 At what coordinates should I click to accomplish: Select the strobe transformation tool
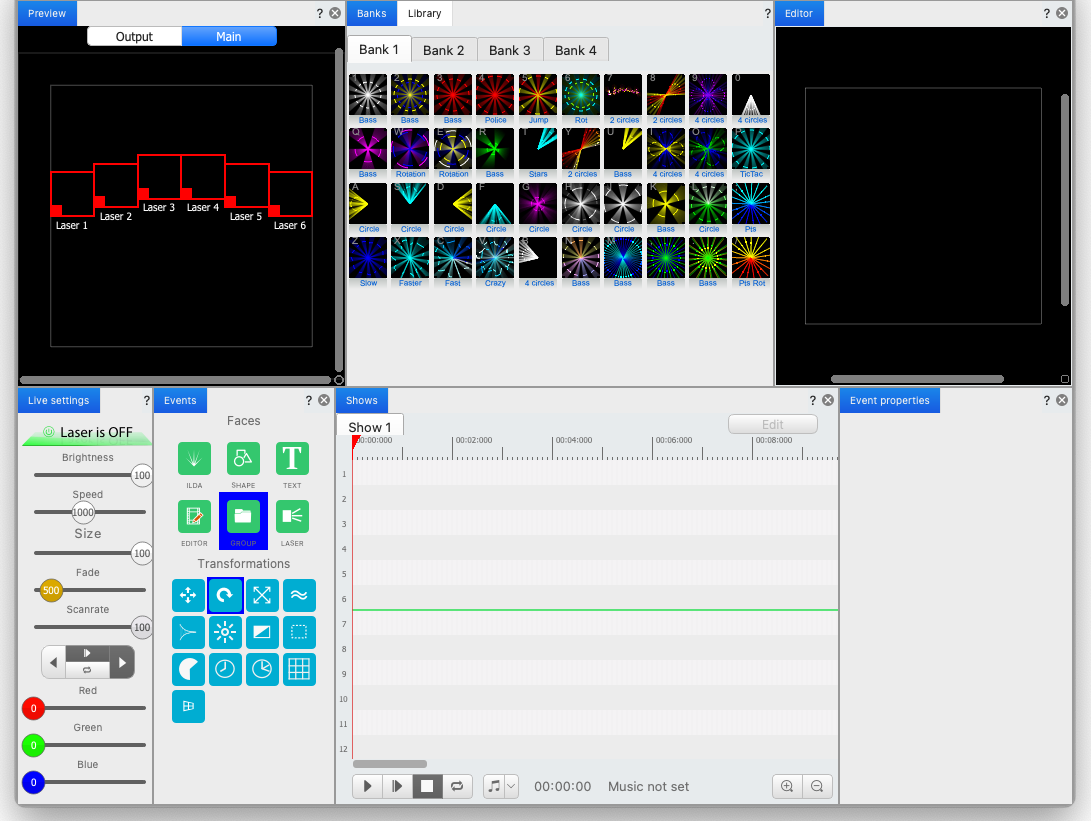225,632
